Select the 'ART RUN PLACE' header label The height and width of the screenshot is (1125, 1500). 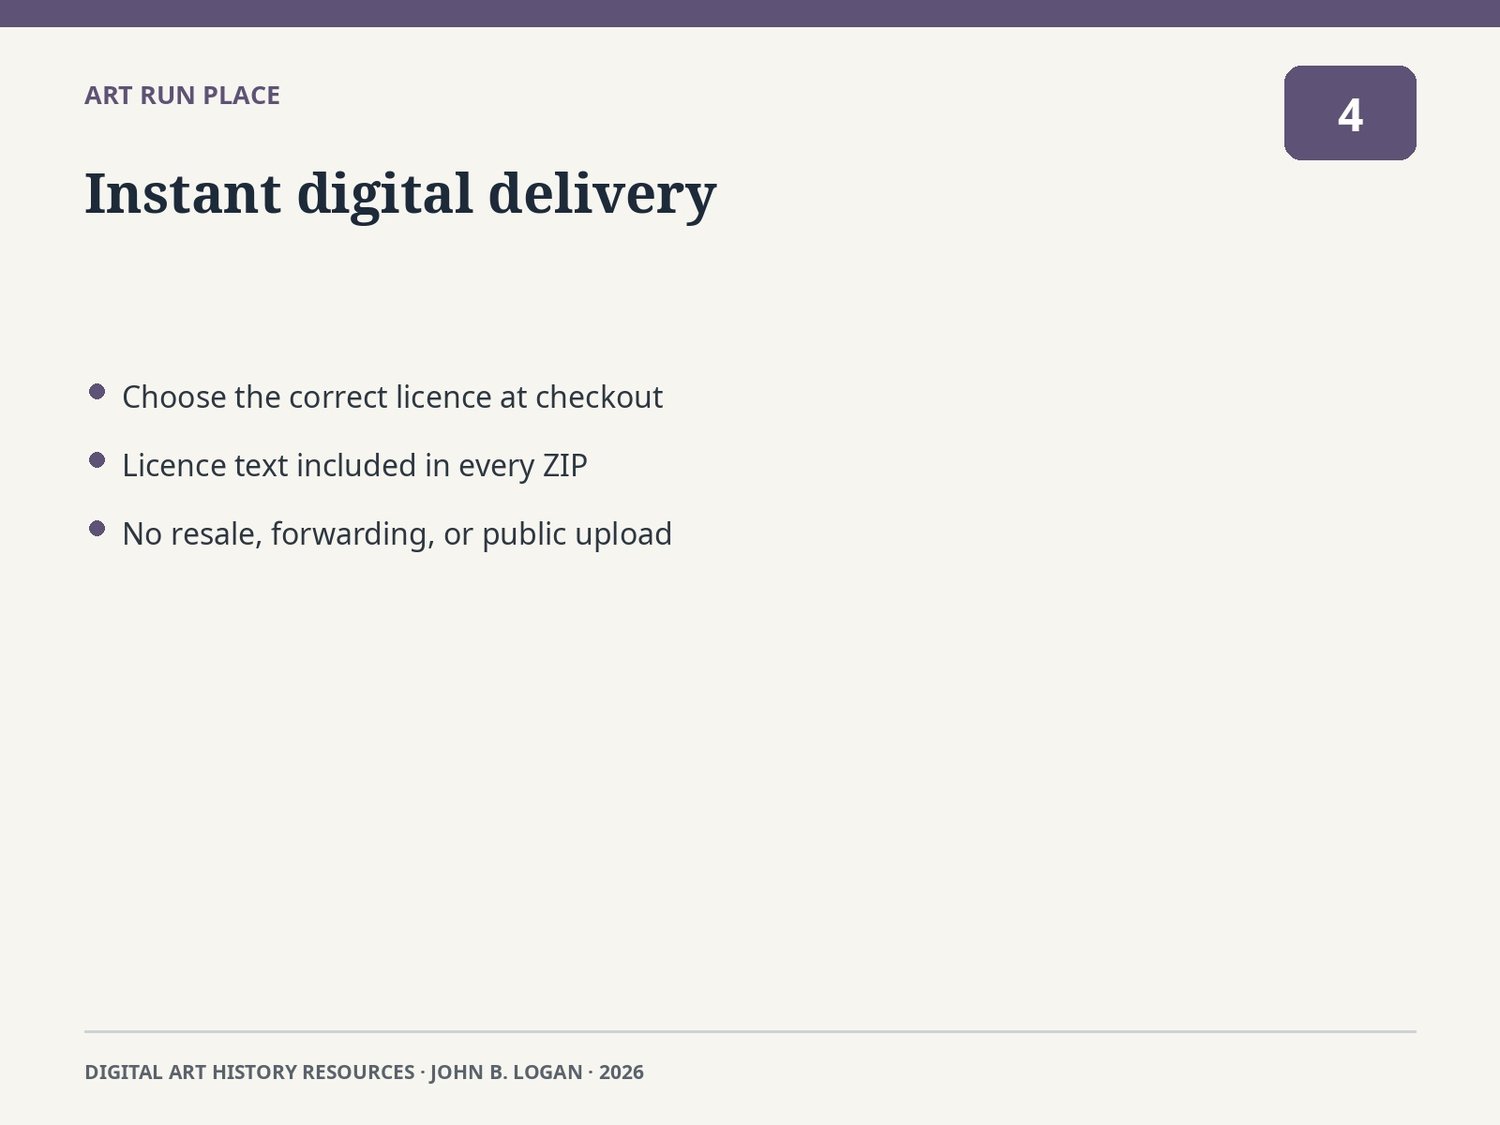click(x=182, y=95)
